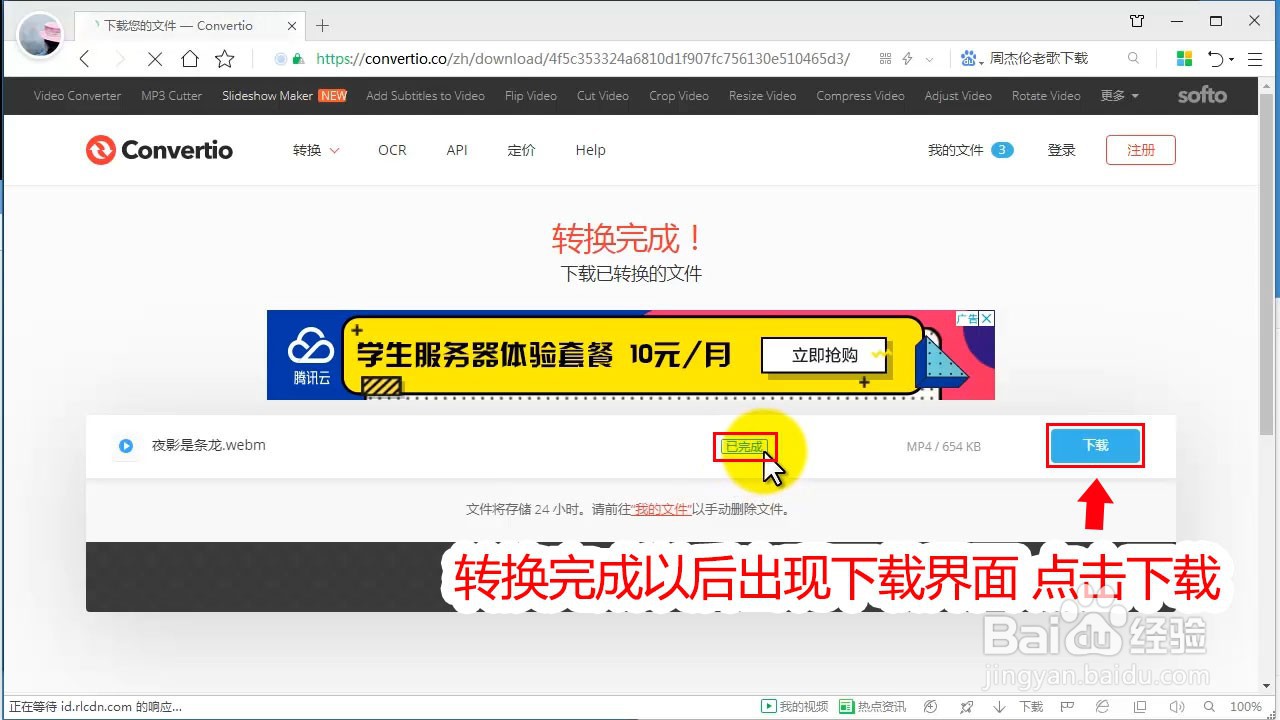This screenshot has width=1280, height=720.
Task: Open the API page
Action: click(457, 150)
